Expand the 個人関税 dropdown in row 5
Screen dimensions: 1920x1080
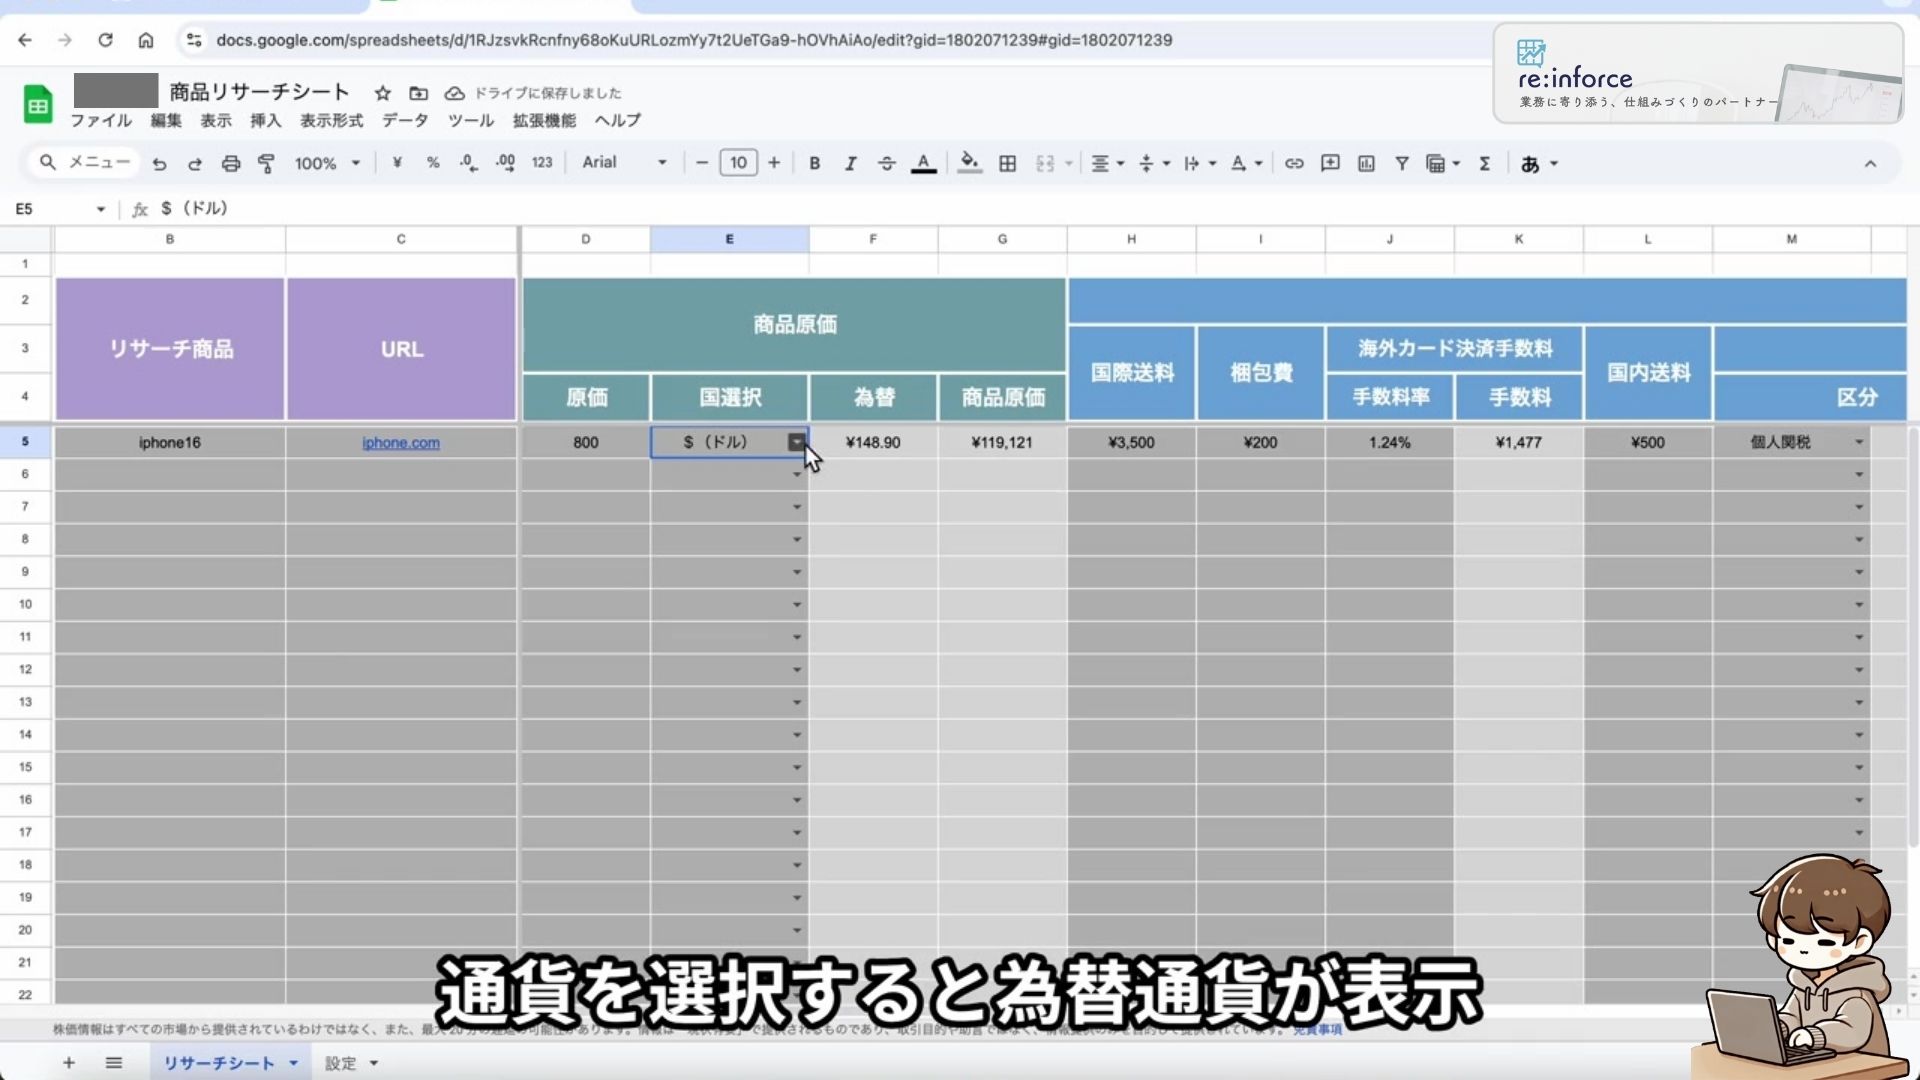click(x=1859, y=442)
